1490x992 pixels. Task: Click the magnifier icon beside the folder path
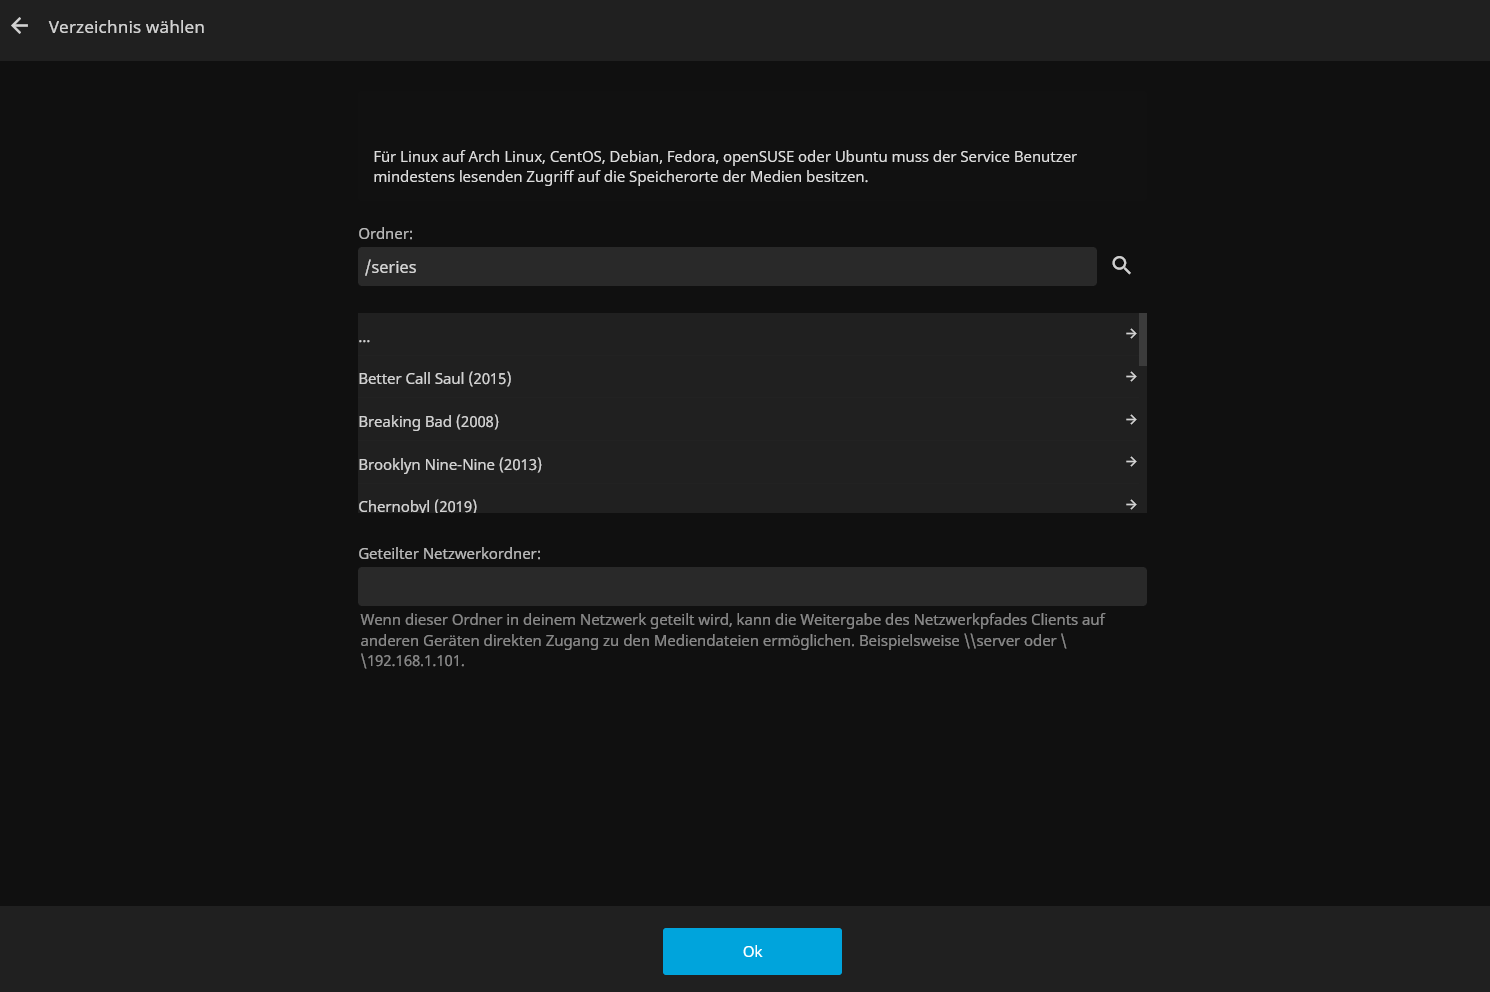click(x=1121, y=266)
